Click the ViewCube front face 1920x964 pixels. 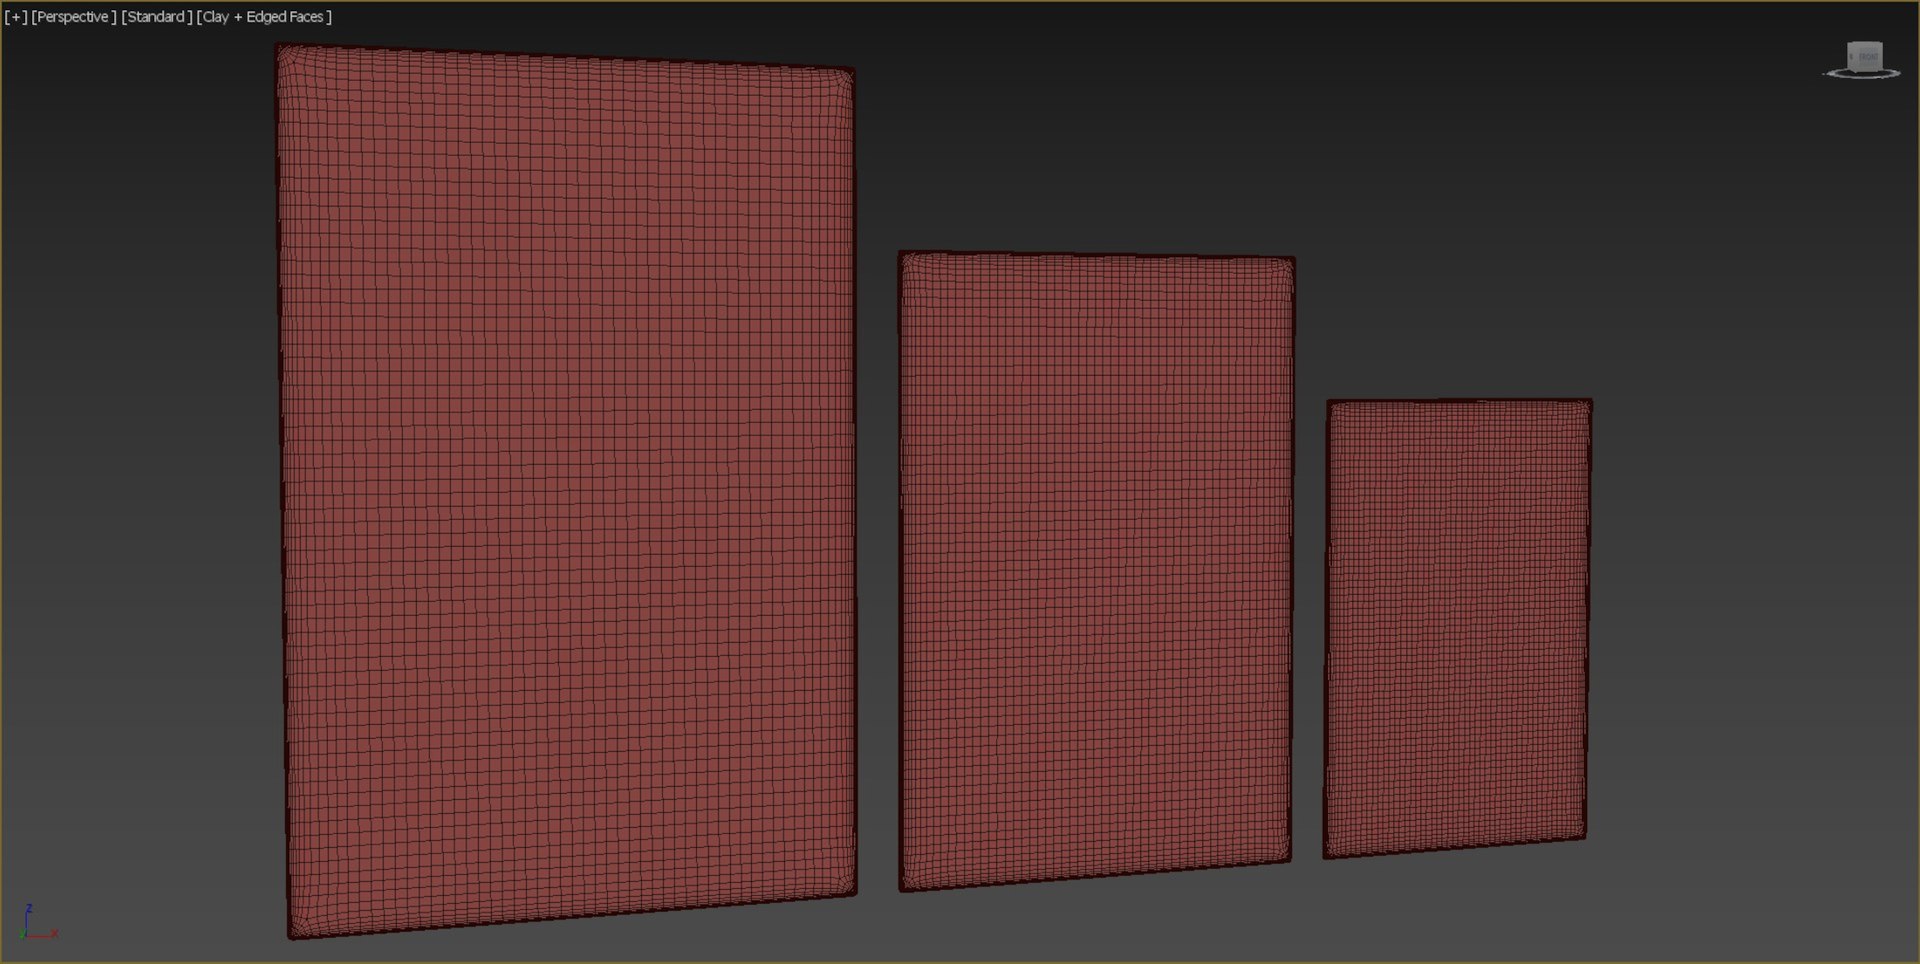[x=1867, y=57]
